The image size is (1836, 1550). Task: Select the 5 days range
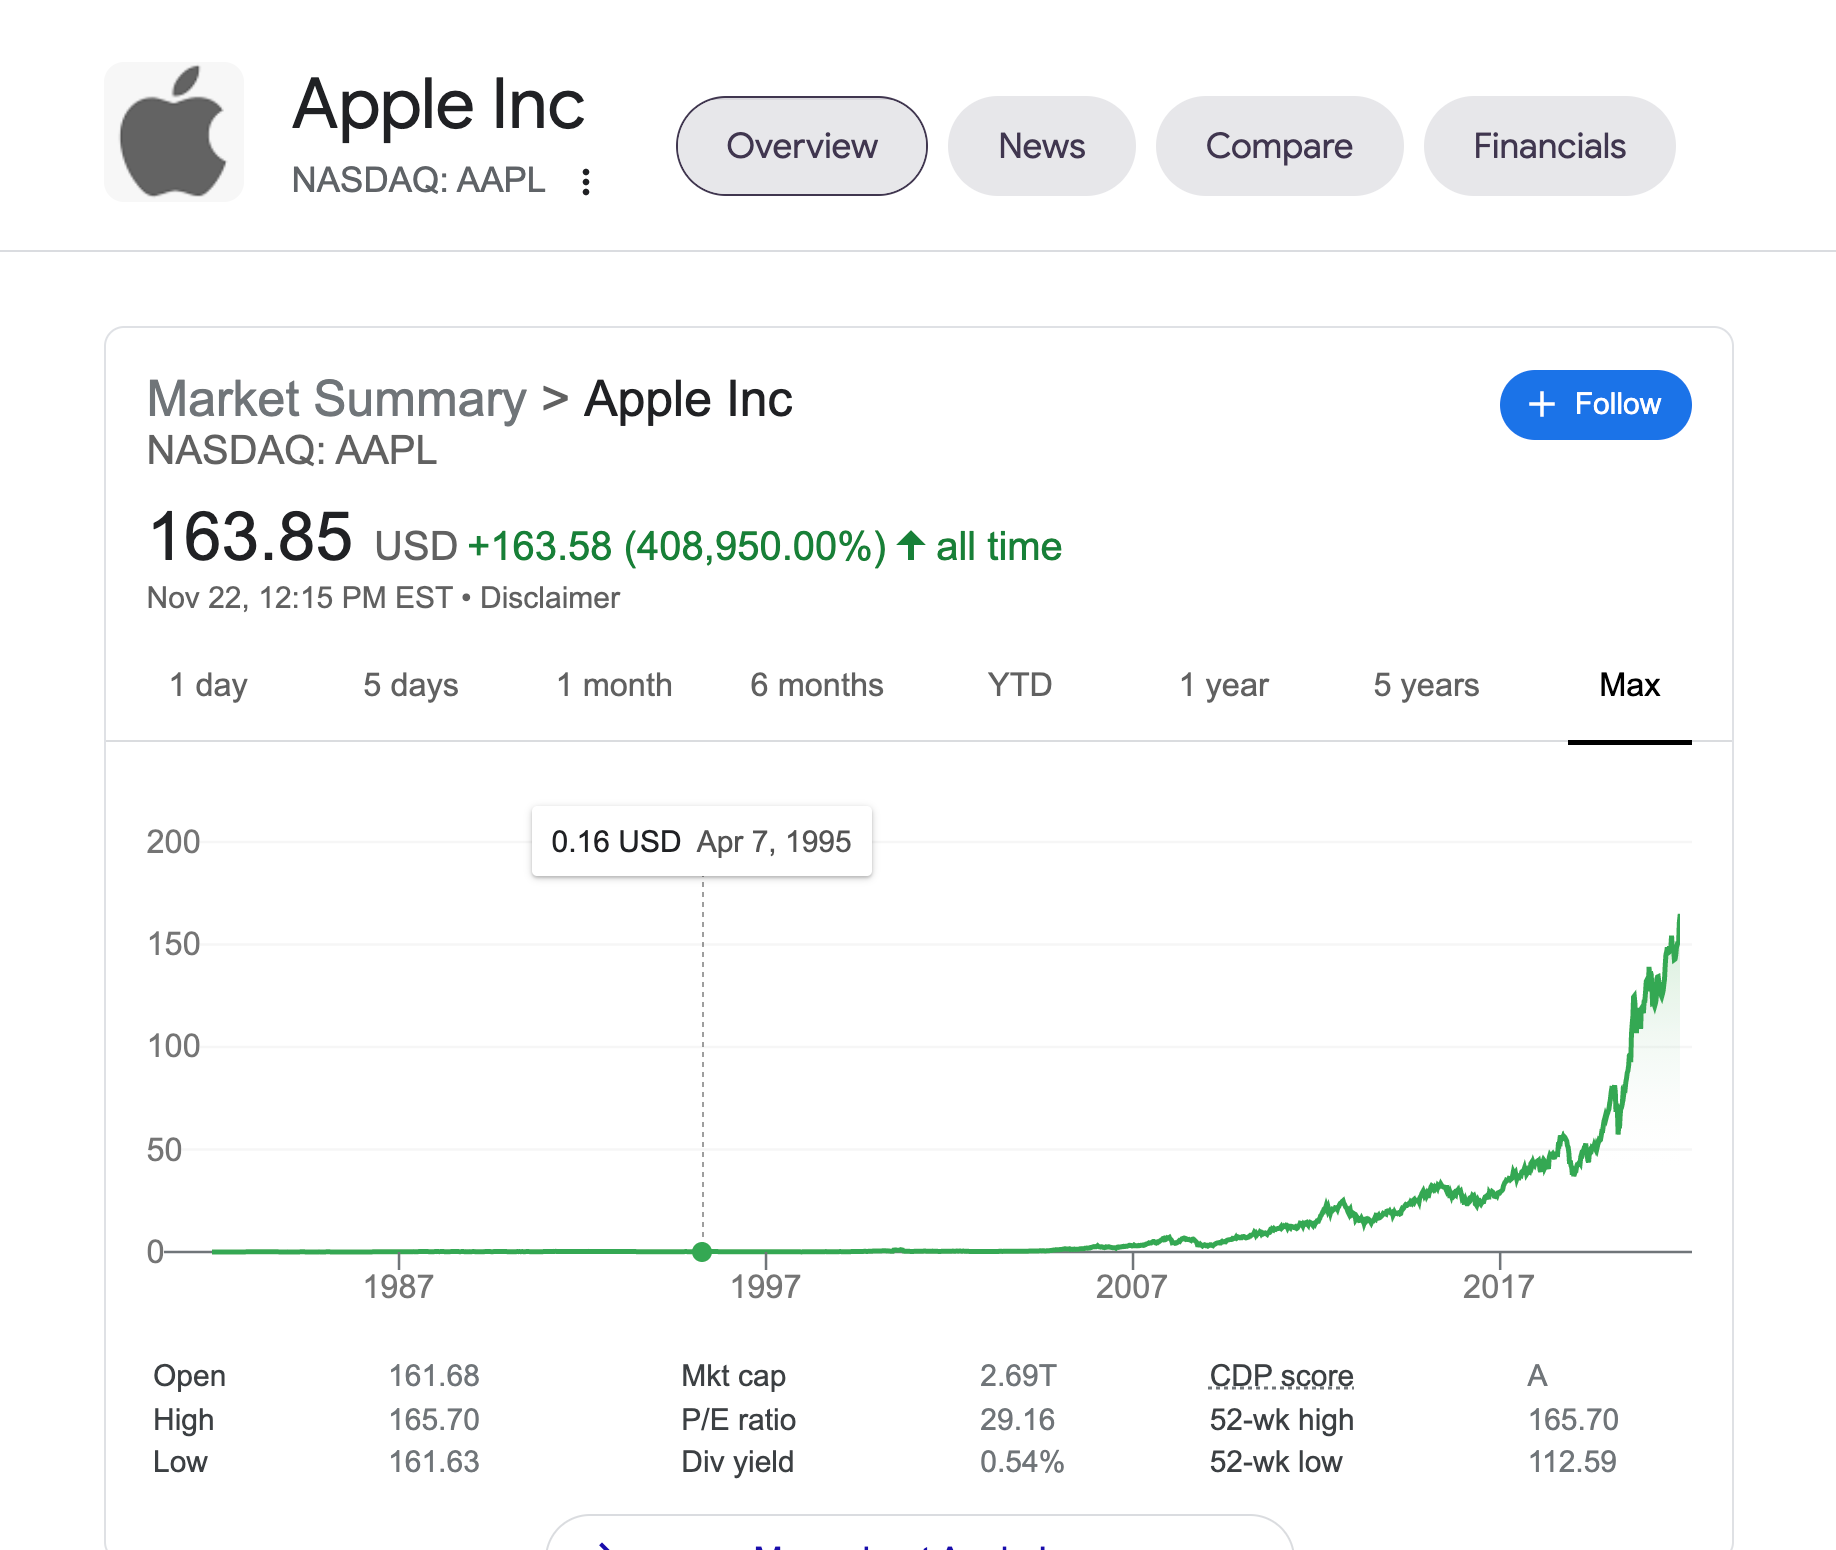(x=410, y=685)
